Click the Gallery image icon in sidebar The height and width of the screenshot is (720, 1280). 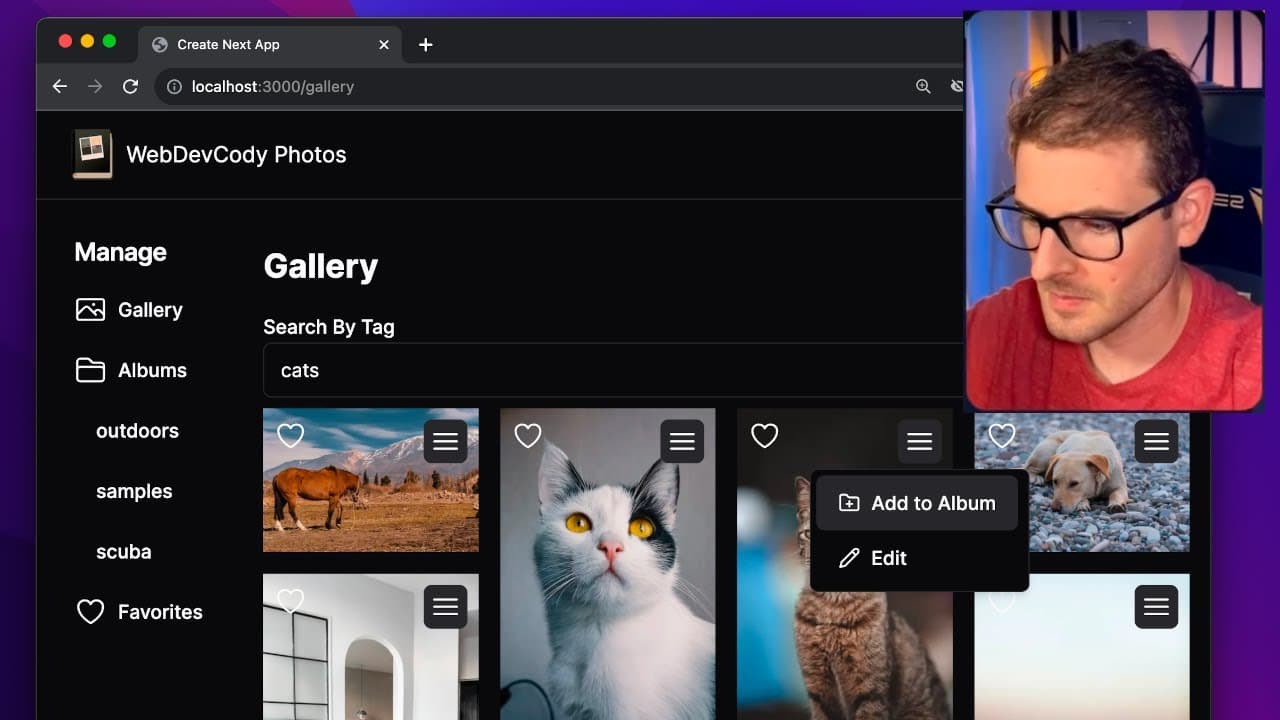point(90,310)
